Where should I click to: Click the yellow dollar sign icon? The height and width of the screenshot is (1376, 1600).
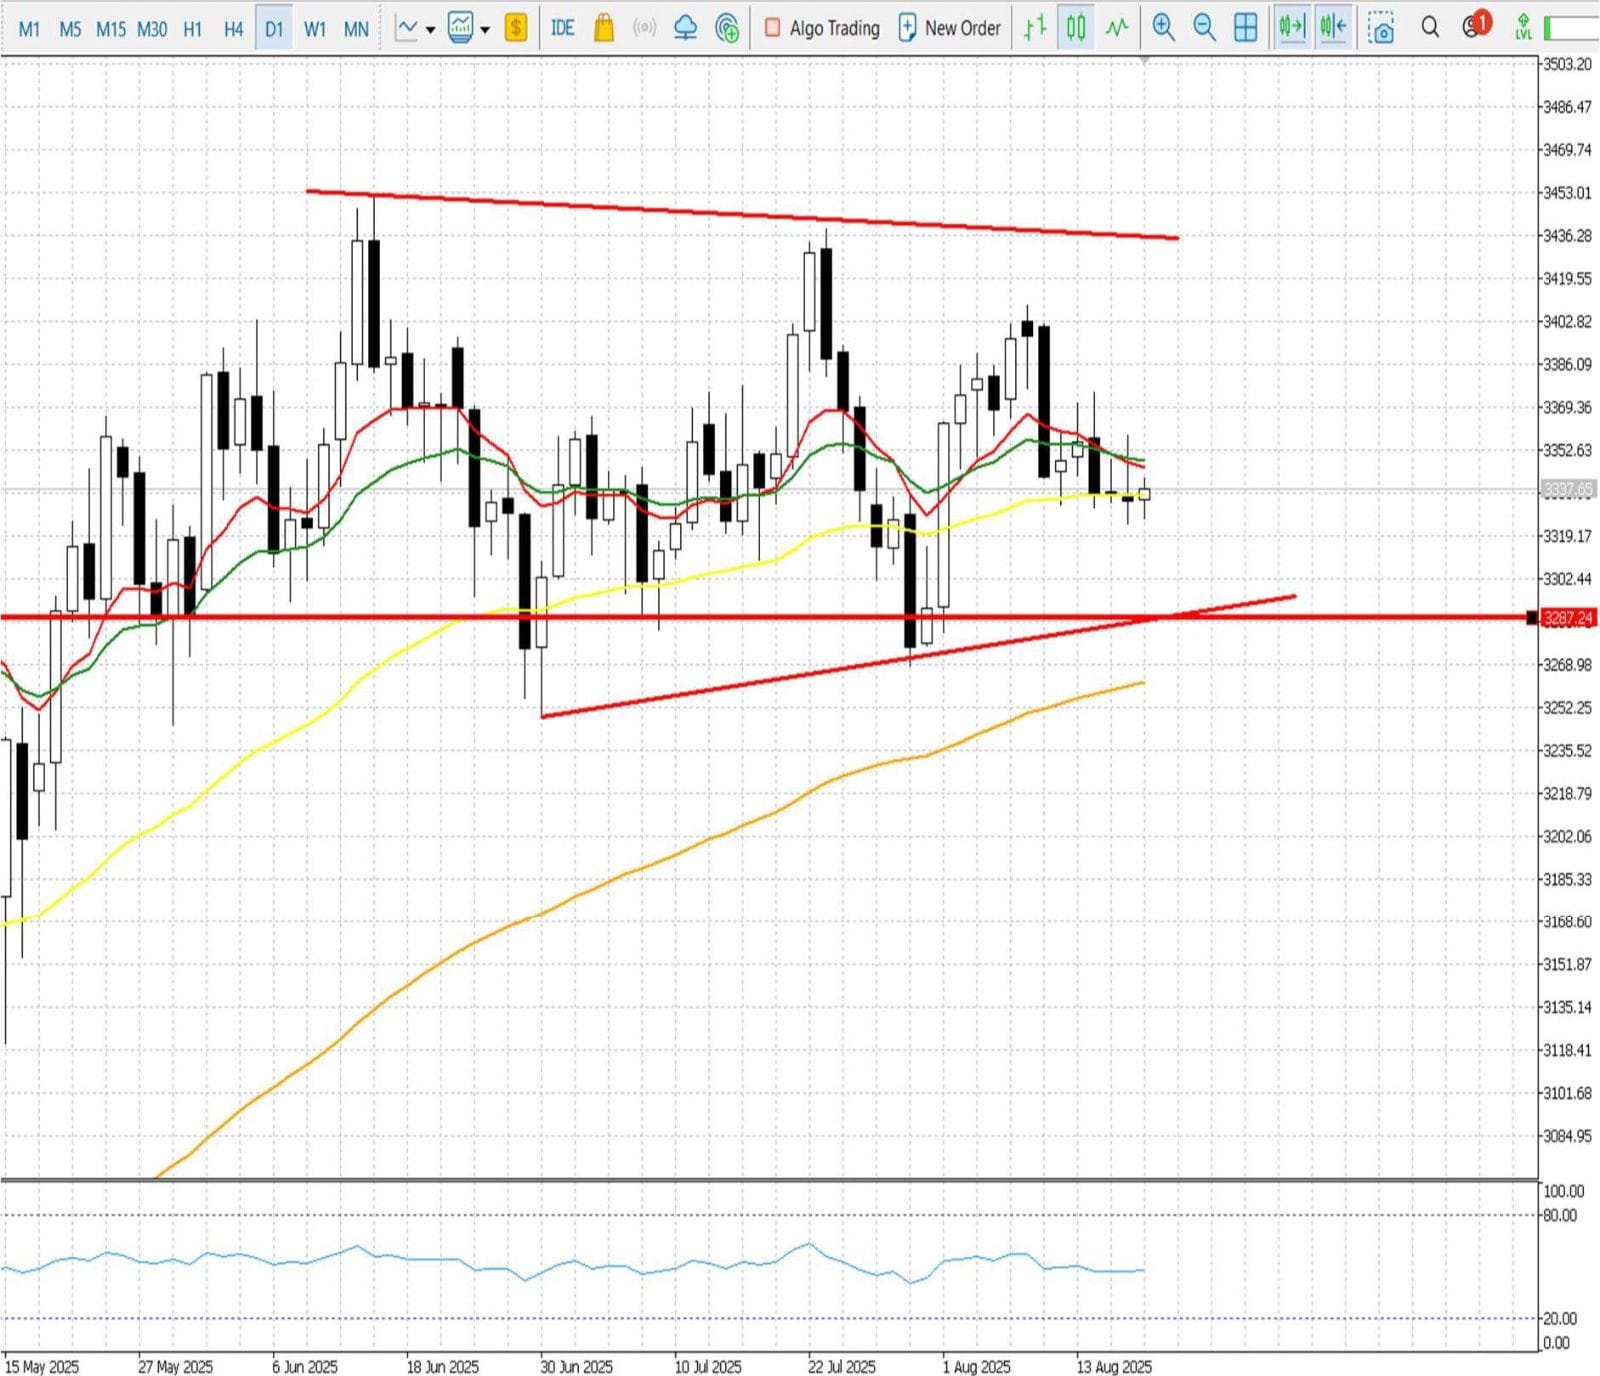(x=515, y=28)
